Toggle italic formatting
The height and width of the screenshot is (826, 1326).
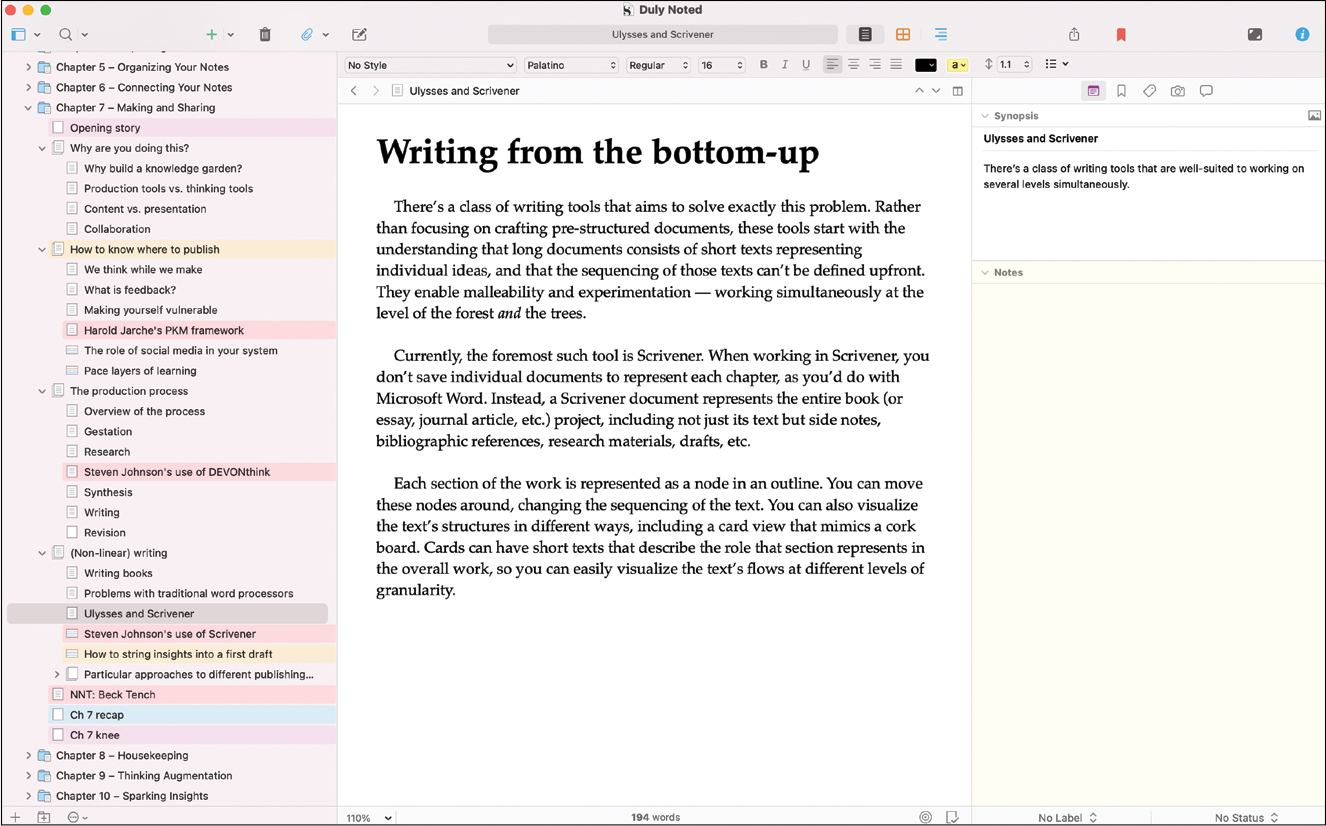click(x=785, y=64)
